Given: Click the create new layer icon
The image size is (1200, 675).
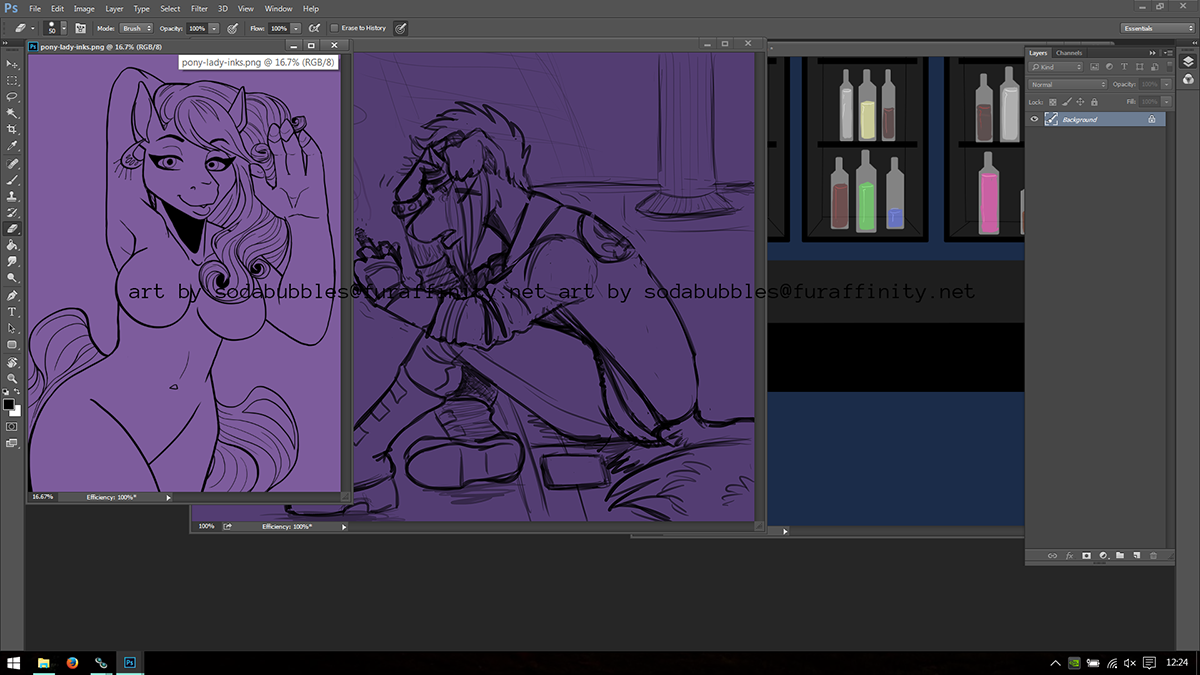Looking at the screenshot, I should (1136, 555).
